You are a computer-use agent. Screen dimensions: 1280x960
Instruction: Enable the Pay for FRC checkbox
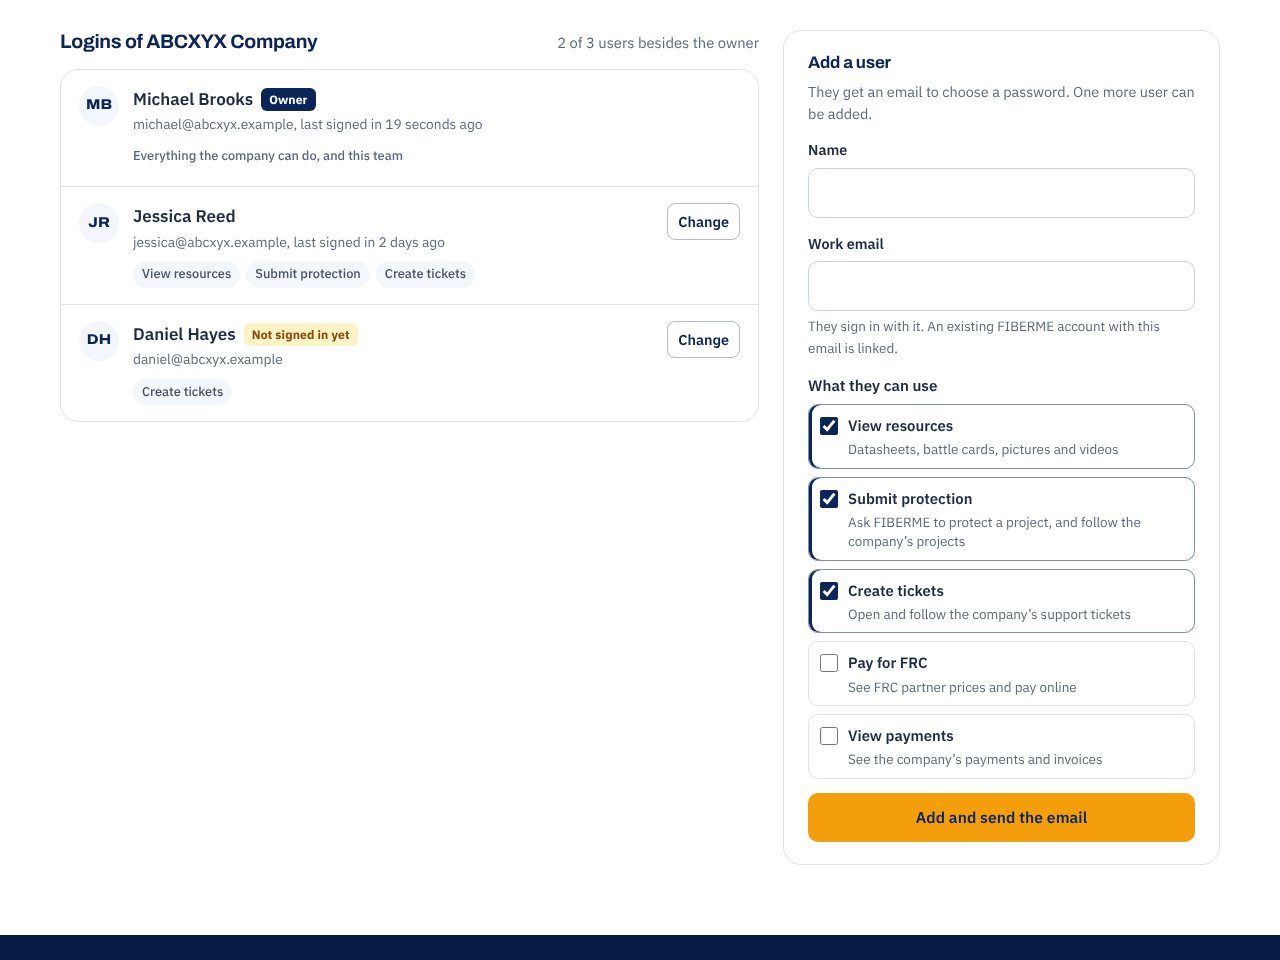[829, 663]
